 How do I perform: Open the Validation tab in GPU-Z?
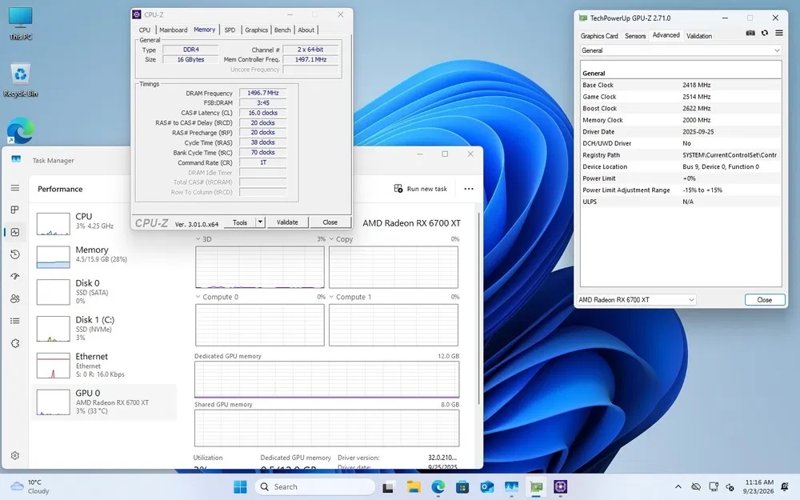pos(699,36)
